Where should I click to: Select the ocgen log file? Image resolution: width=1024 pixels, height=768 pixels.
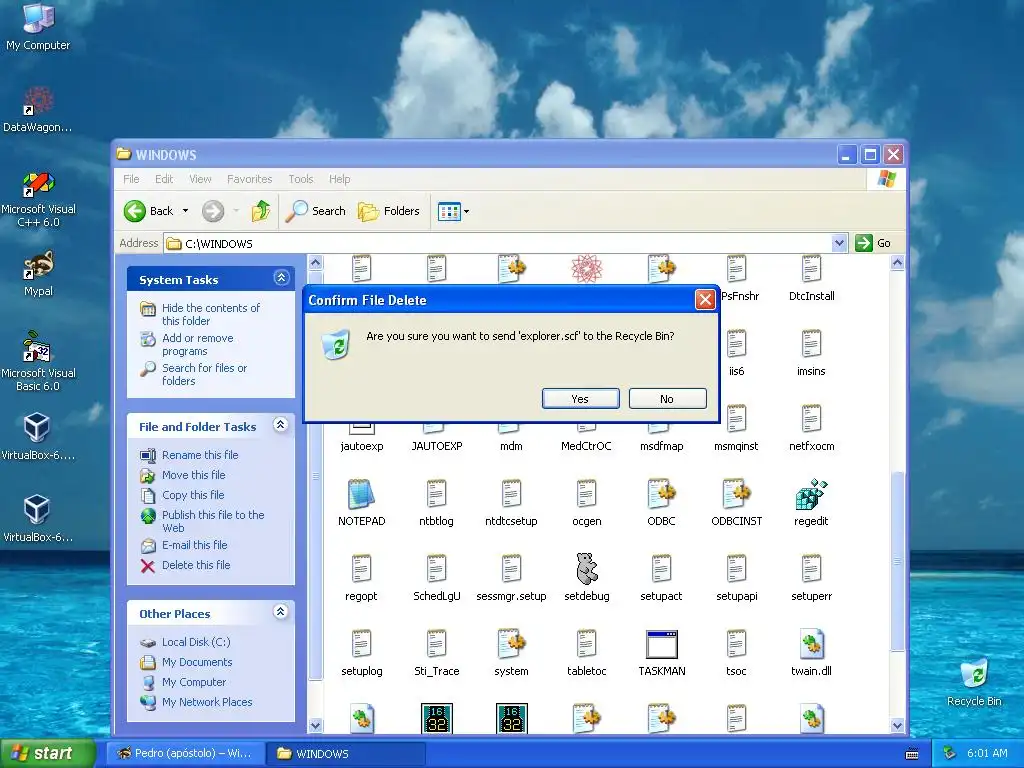tap(586, 494)
